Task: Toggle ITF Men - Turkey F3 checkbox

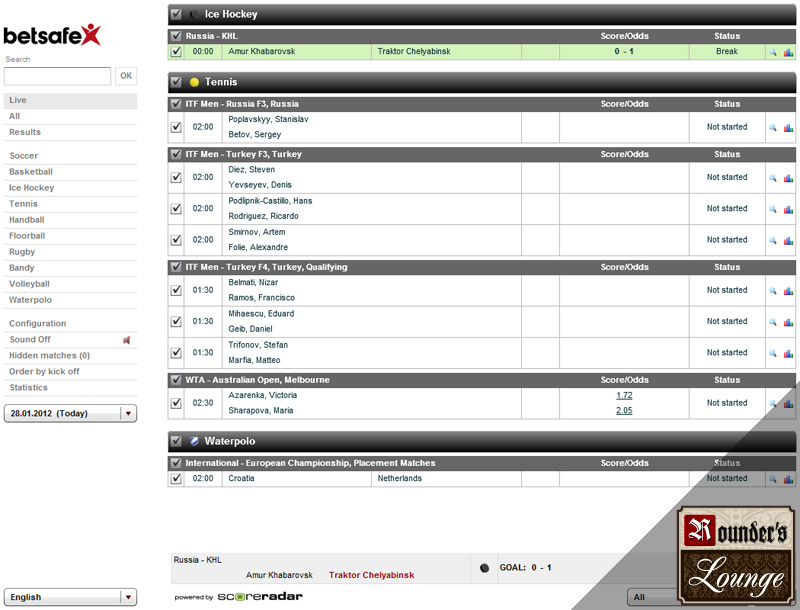Action: tap(176, 154)
